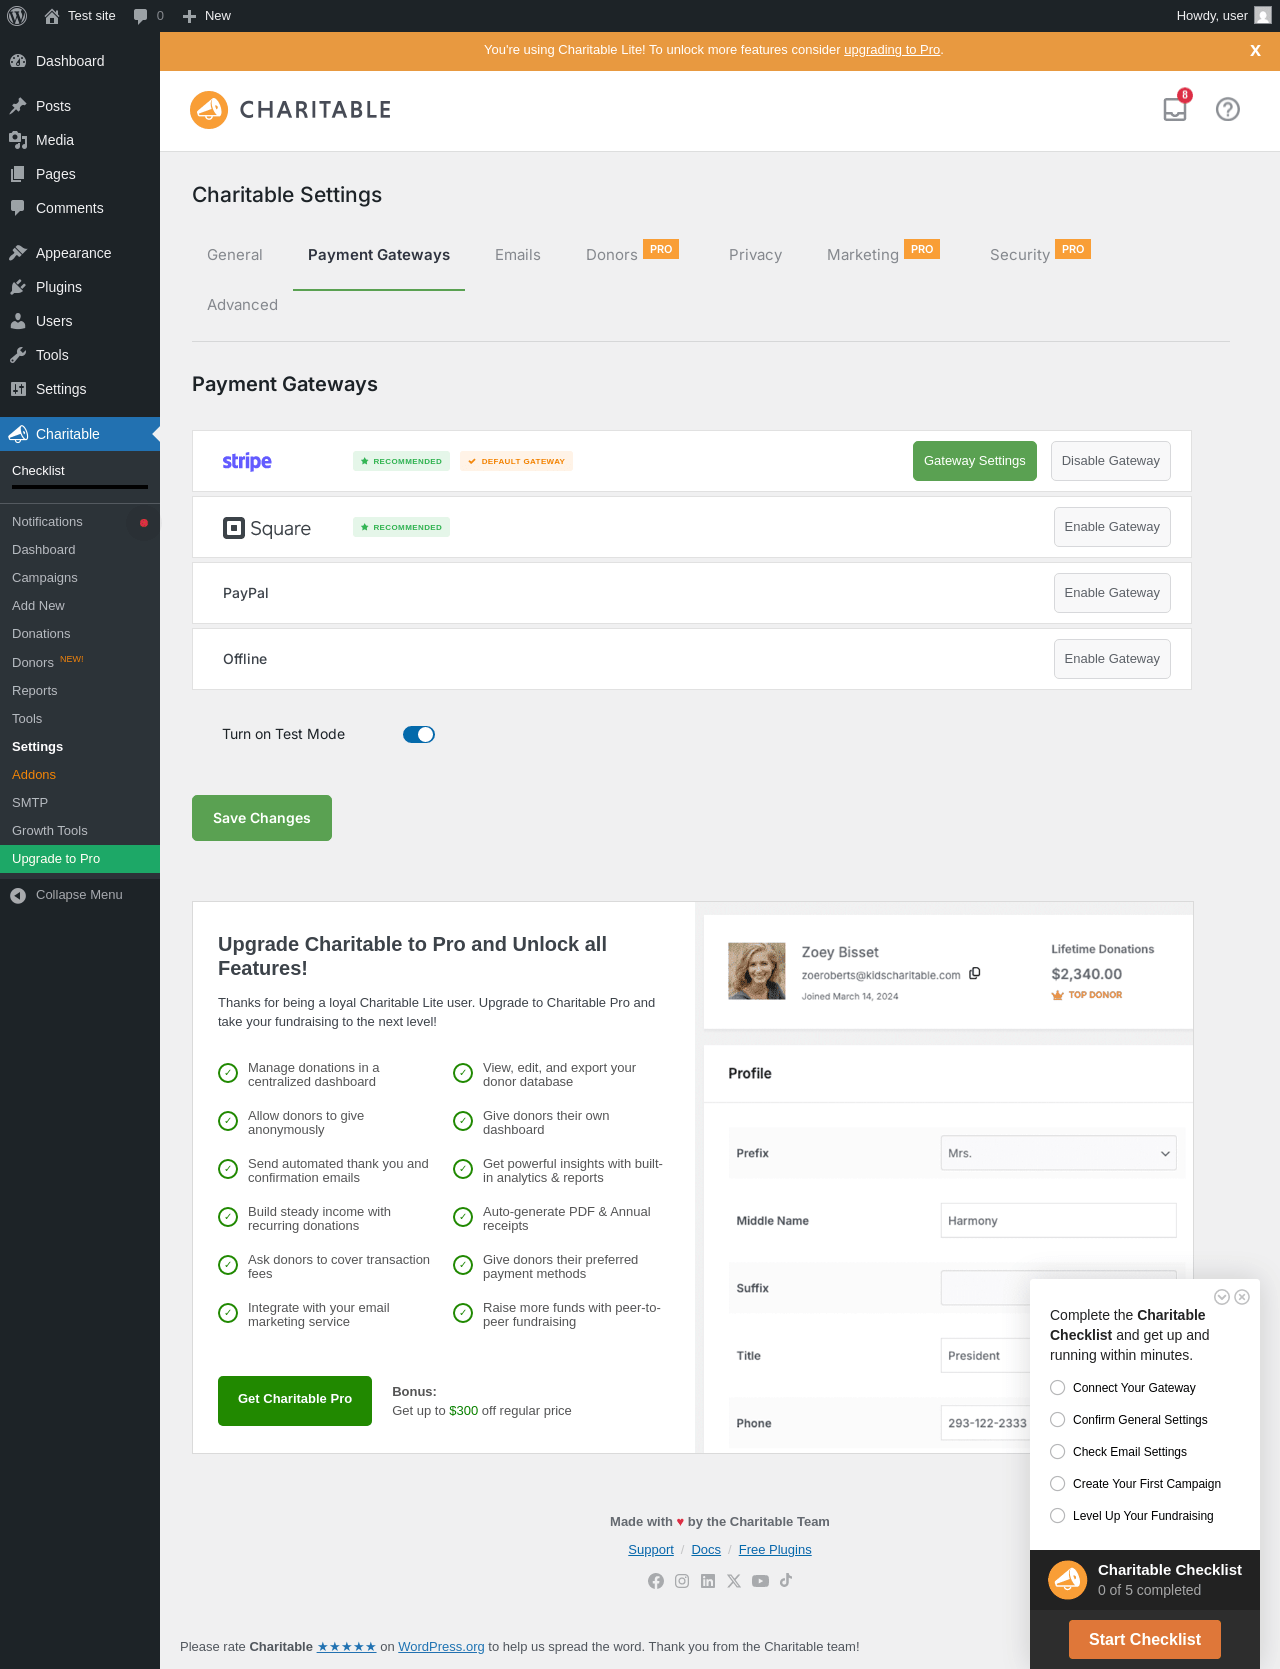
Task: Open the Dashboard sidebar menu
Action: point(80,61)
